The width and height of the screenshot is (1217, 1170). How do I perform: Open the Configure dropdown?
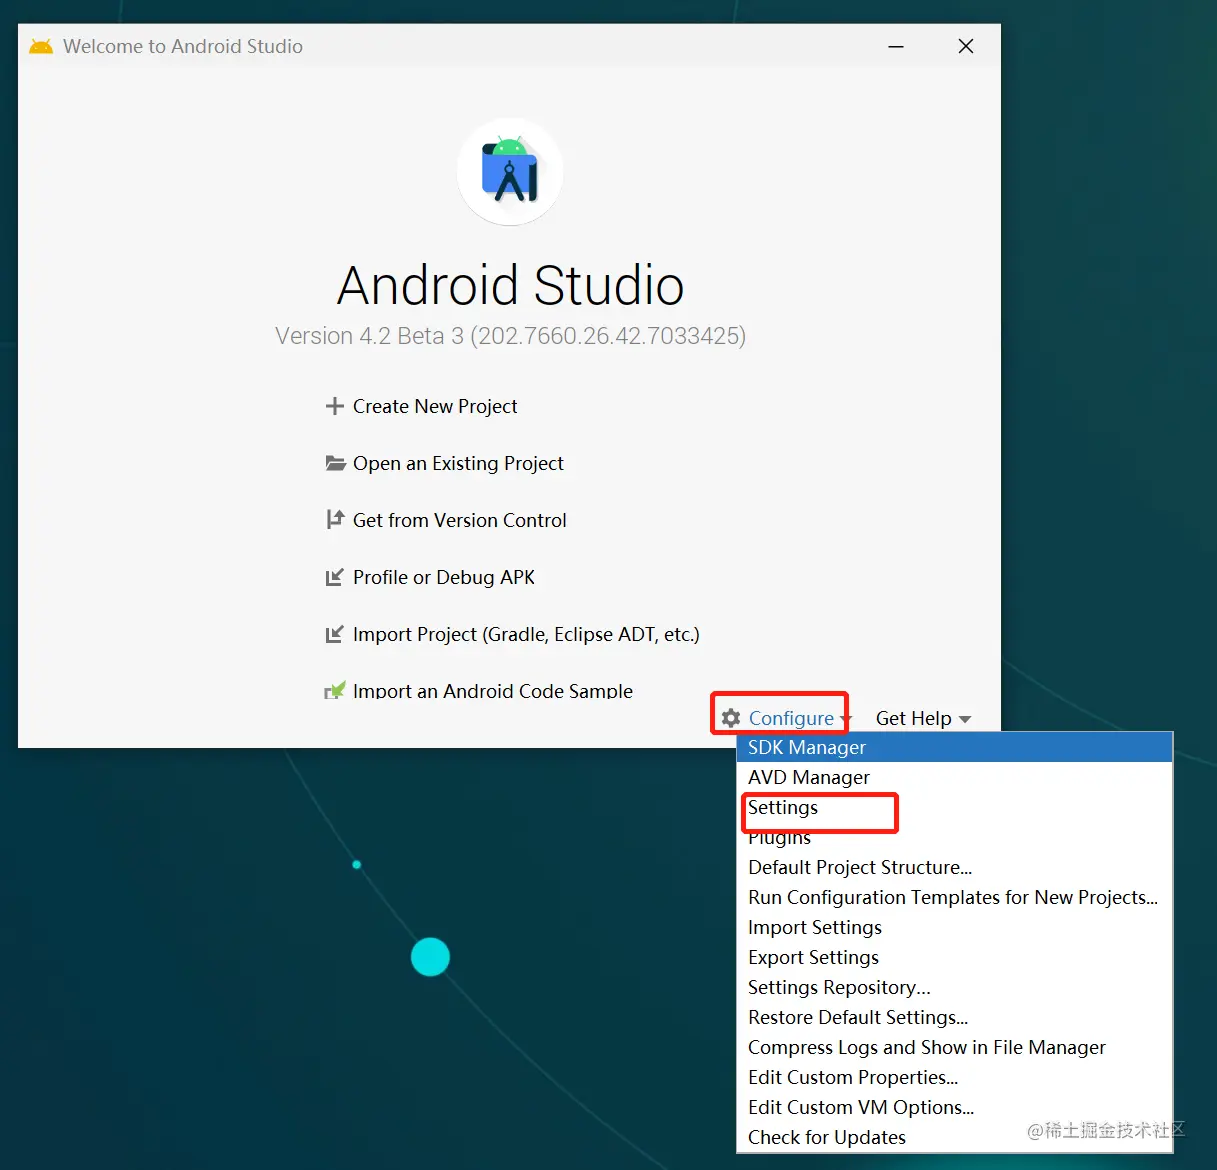click(787, 718)
